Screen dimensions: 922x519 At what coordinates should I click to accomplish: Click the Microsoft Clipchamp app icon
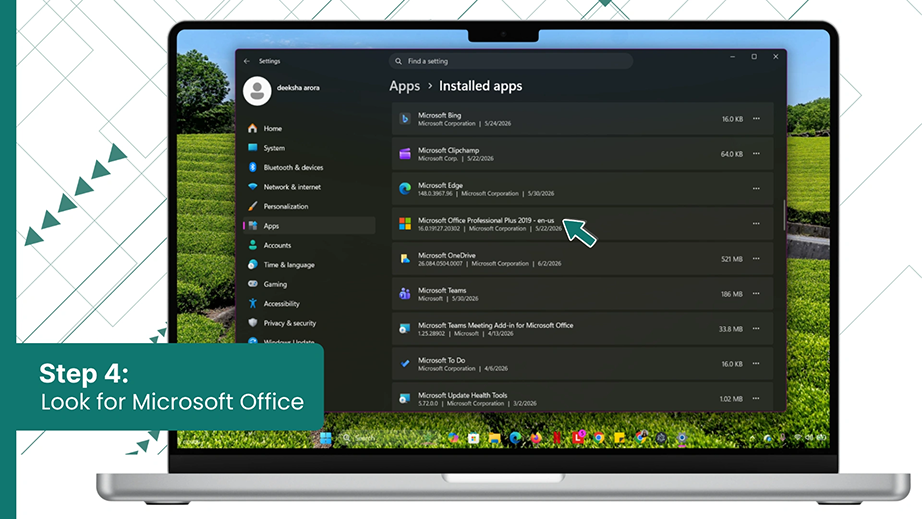click(x=405, y=154)
